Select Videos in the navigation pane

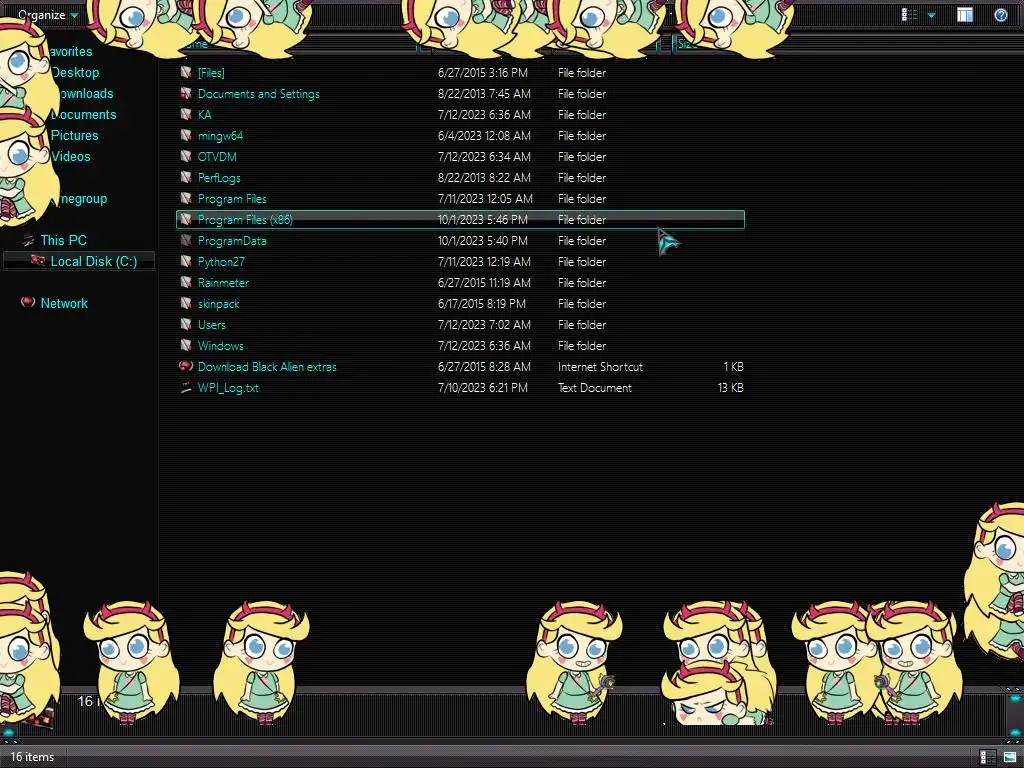pos(71,156)
